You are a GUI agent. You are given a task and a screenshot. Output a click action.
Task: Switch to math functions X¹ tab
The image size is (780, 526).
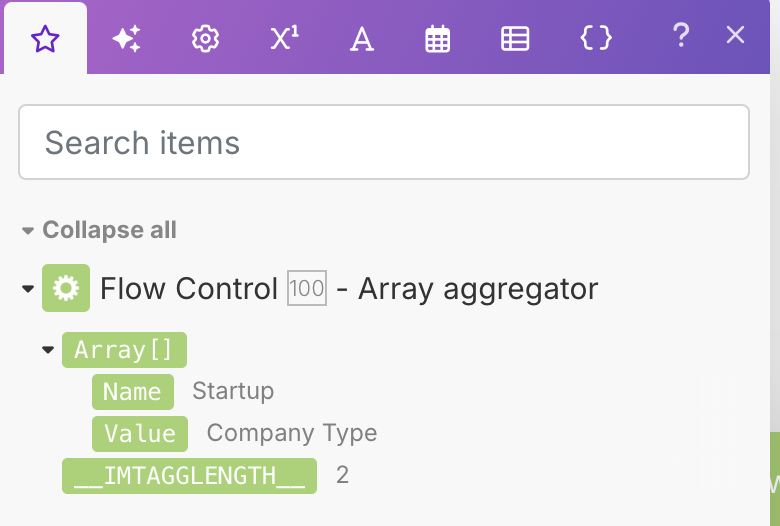[x=284, y=38]
